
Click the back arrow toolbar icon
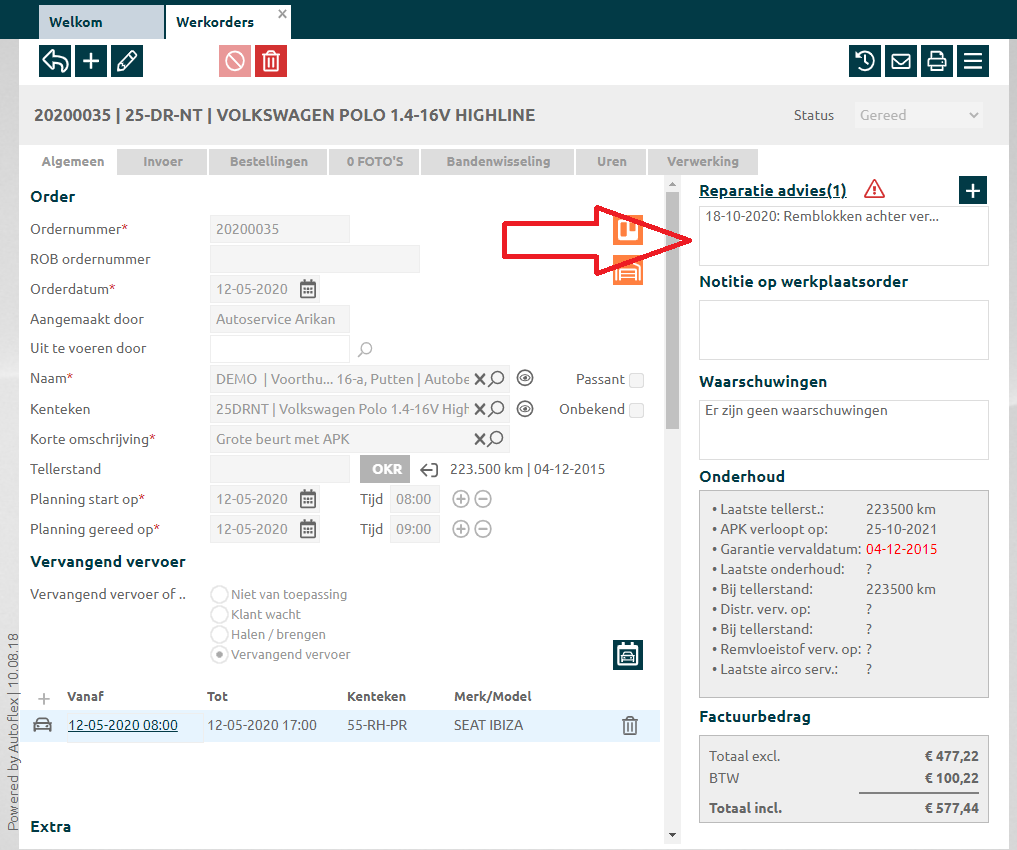point(55,61)
